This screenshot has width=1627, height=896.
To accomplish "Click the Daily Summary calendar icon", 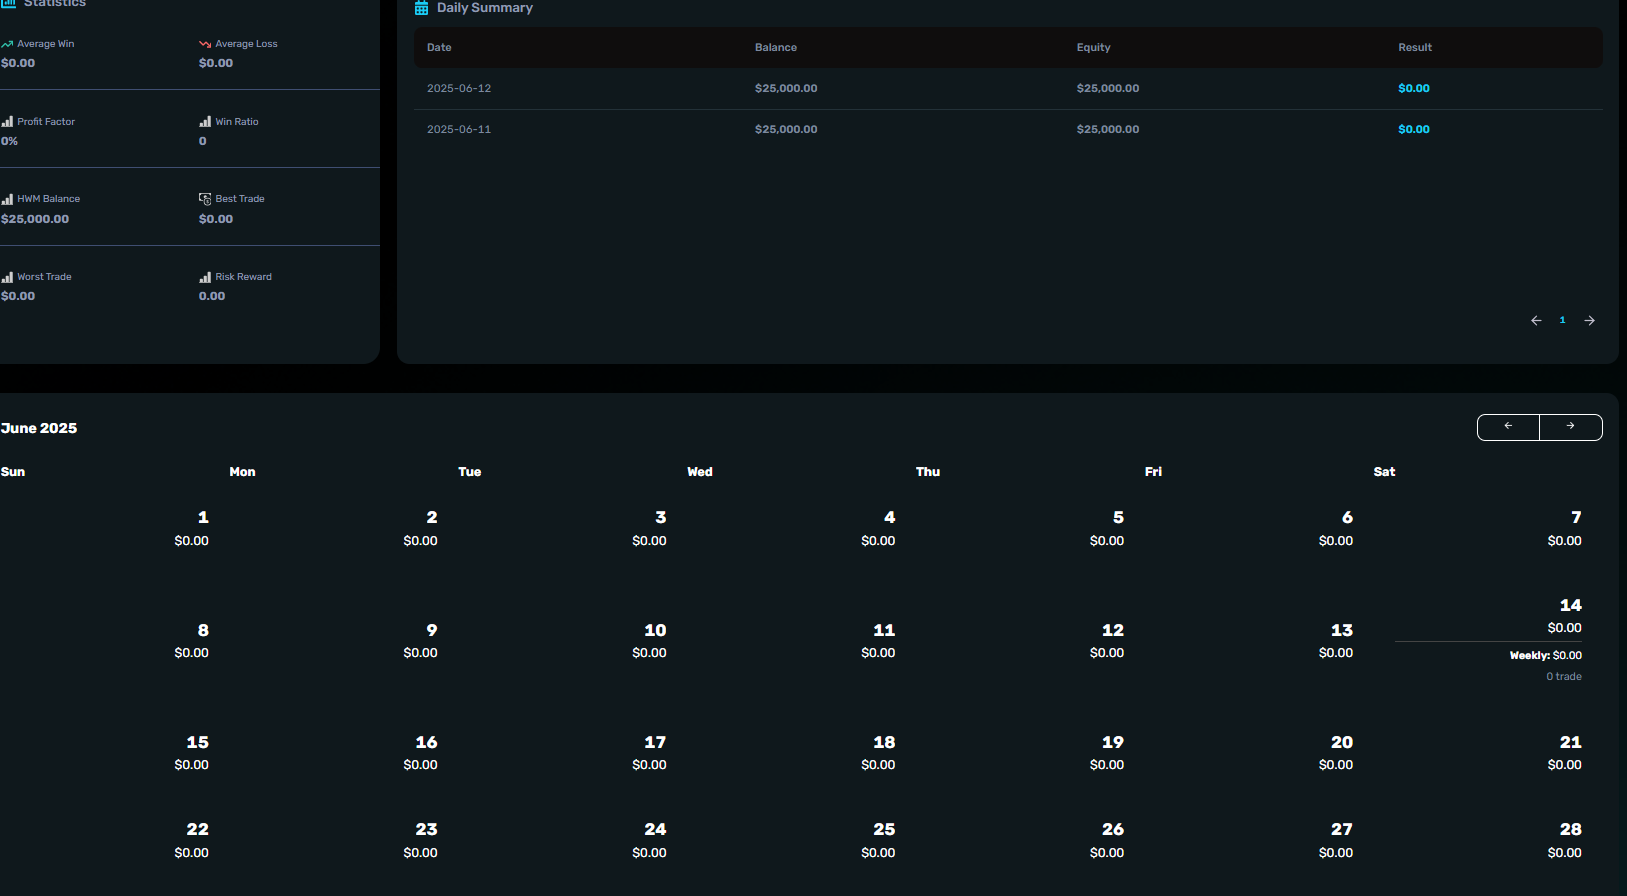I will (422, 8).
